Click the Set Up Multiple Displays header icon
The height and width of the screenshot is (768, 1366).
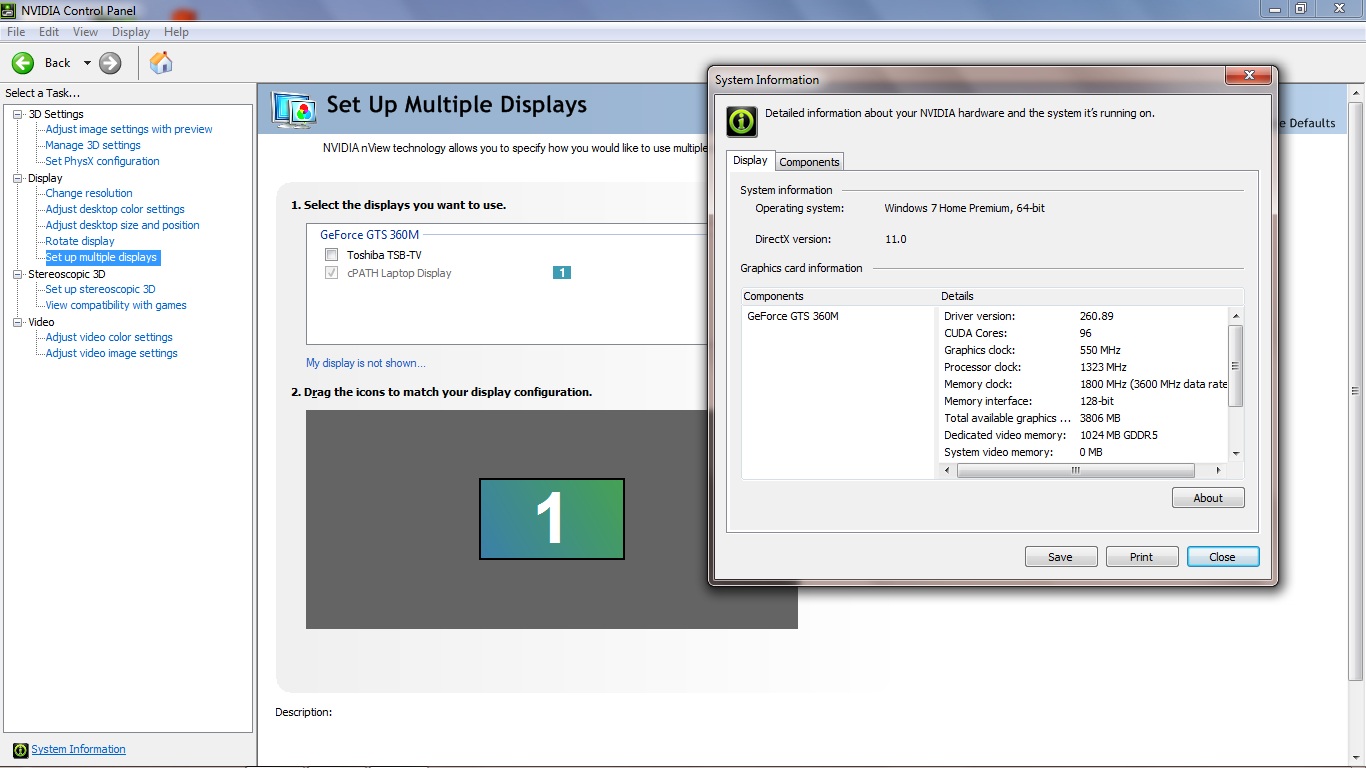click(x=294, y=109)
